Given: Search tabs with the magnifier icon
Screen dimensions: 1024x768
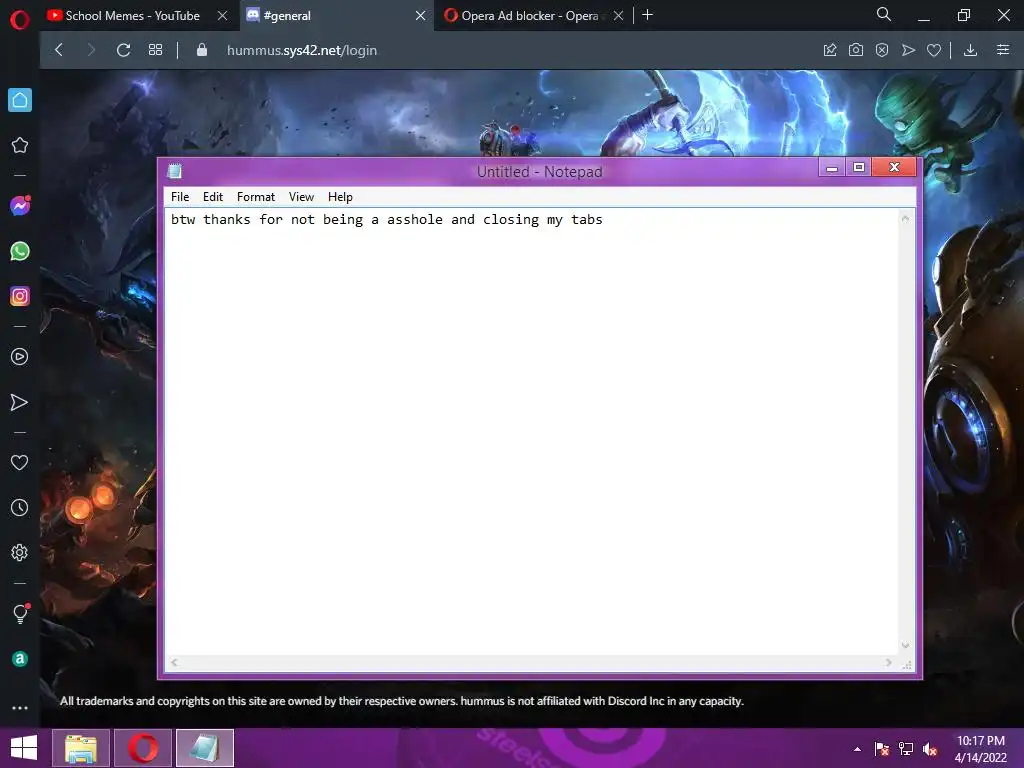Looking at the screenshot, I should point(884,14).
